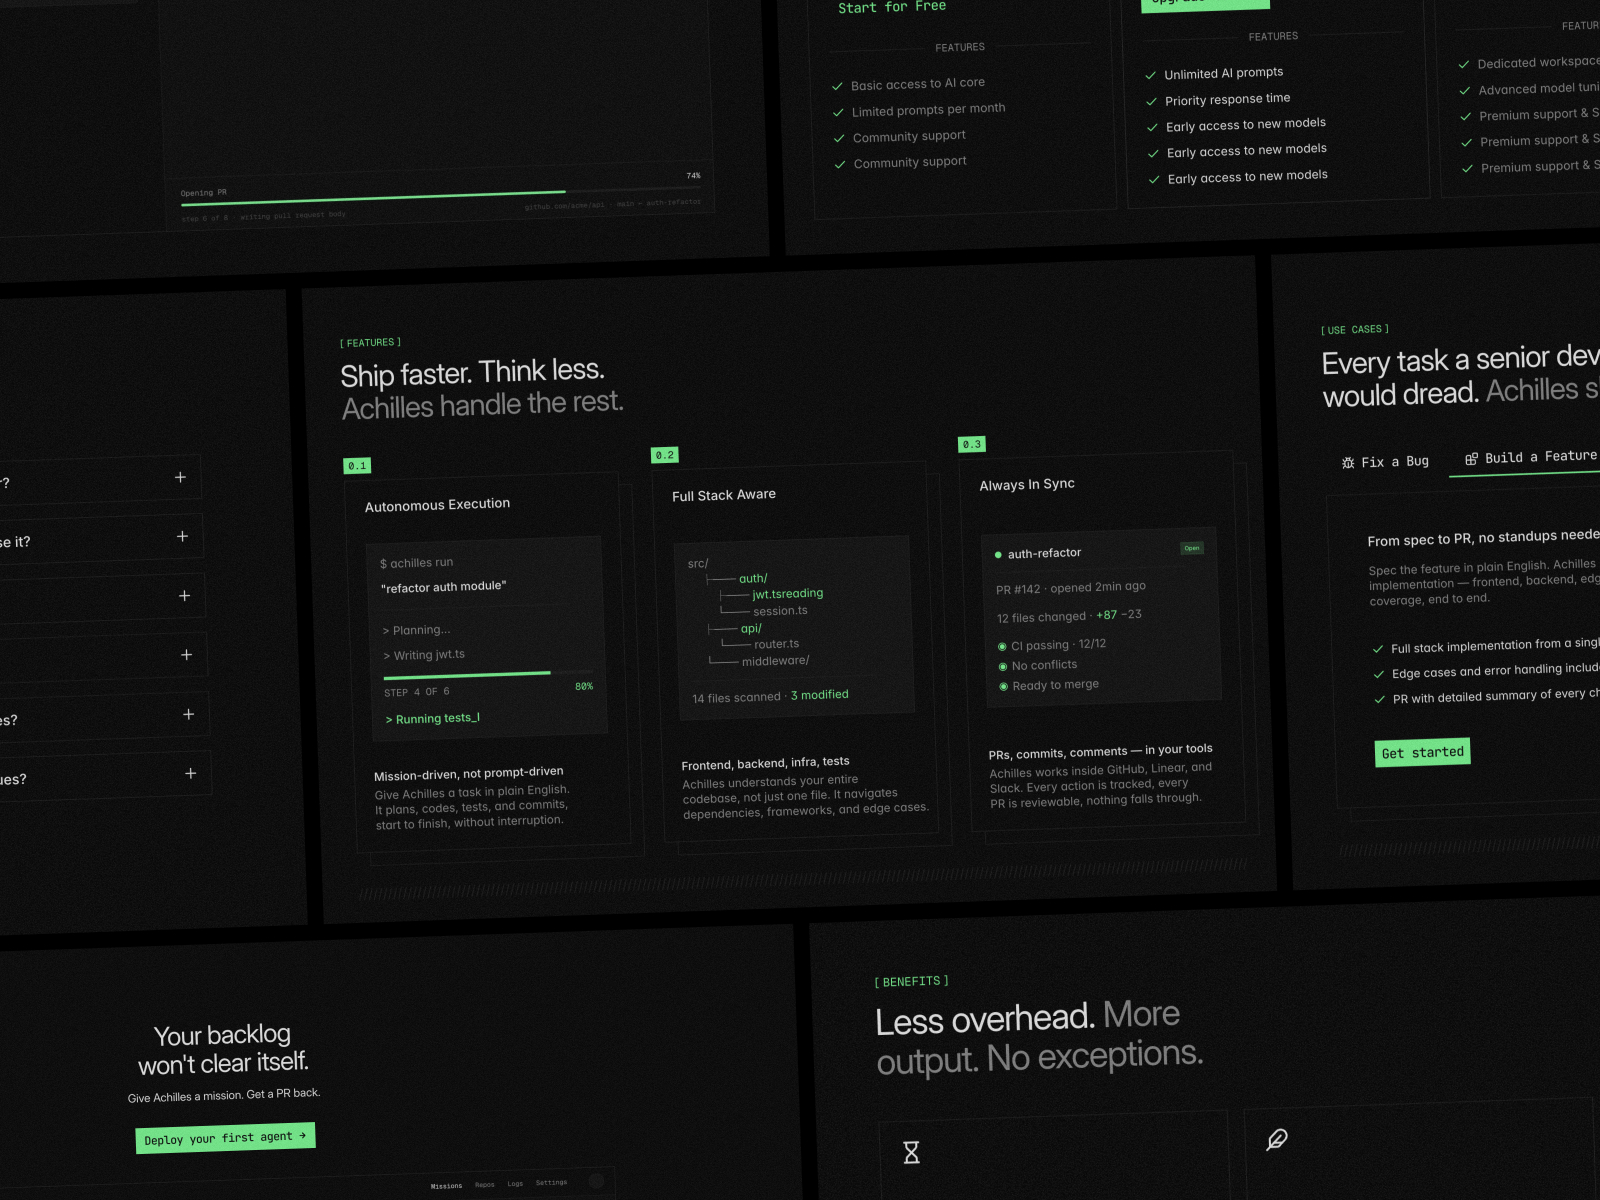Click the "PR #142 · opened 2min ago" line
1600x1200 pixels.
coord(1071,588)
